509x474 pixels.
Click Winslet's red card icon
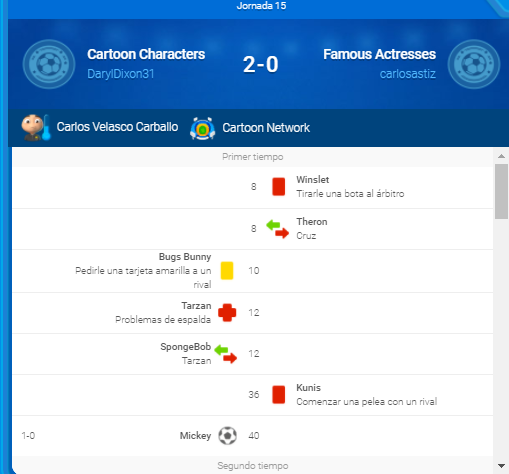pyautogui.click(x=279, y=187)
